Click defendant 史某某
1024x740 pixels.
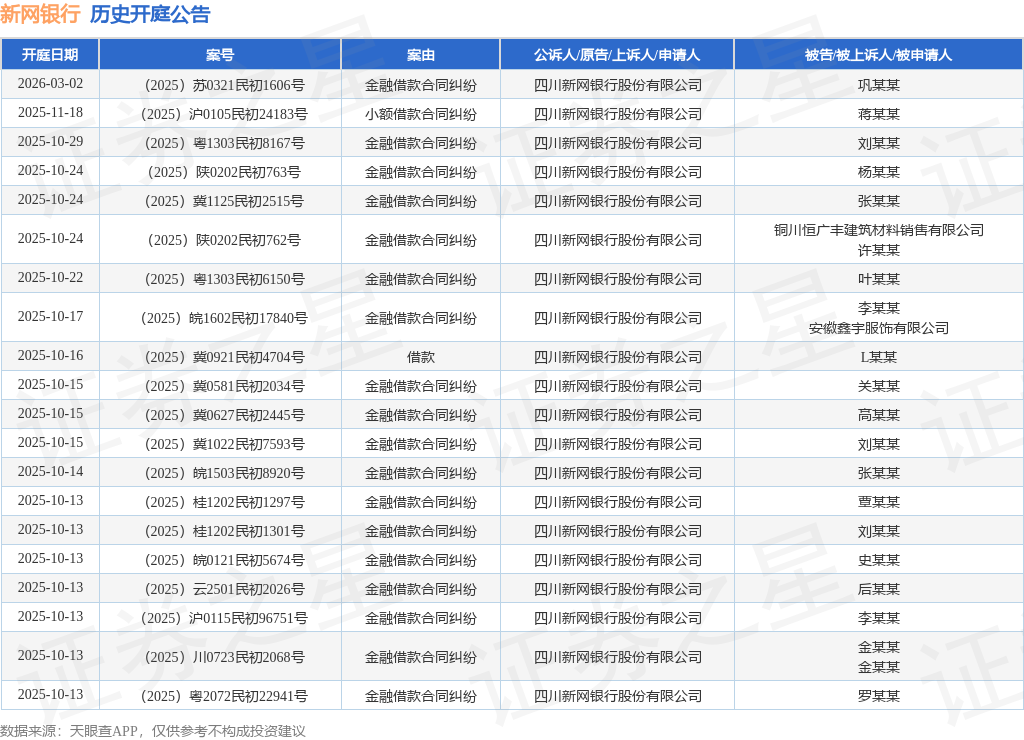coord(878,560)
